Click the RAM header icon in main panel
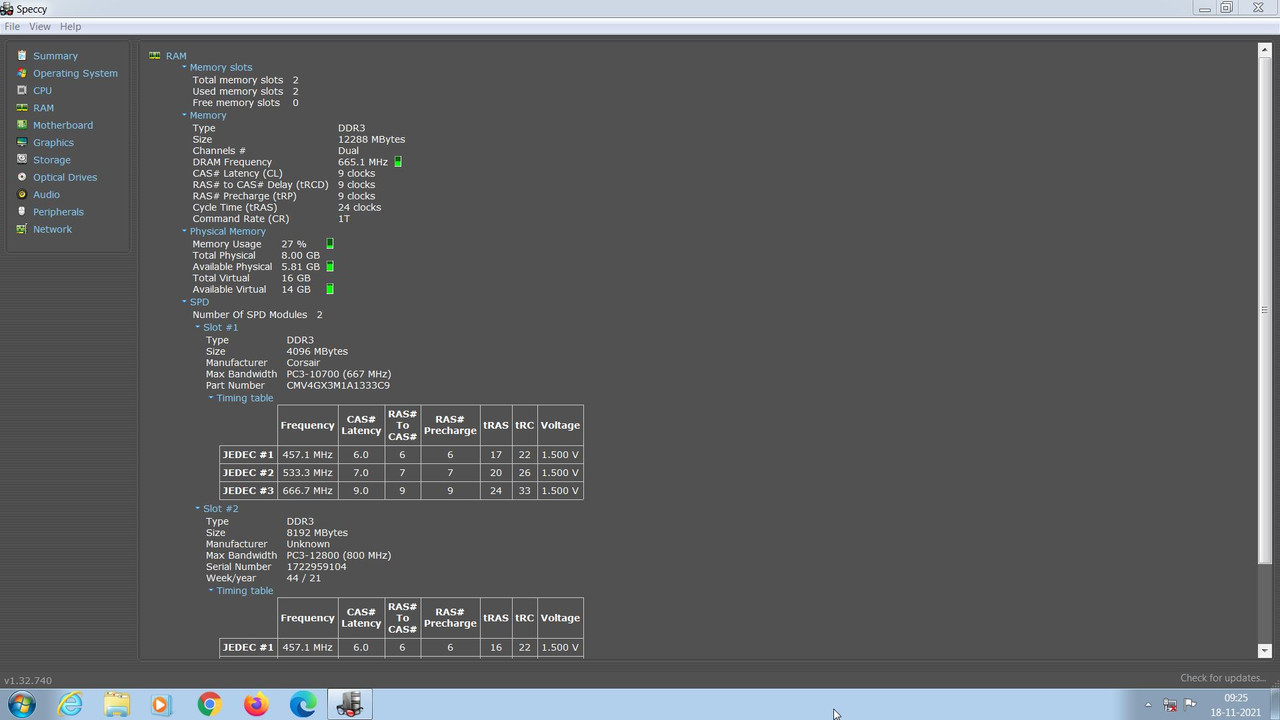Screen dimensions: 1280x720 pyautogui.click(x=154, y=56)
